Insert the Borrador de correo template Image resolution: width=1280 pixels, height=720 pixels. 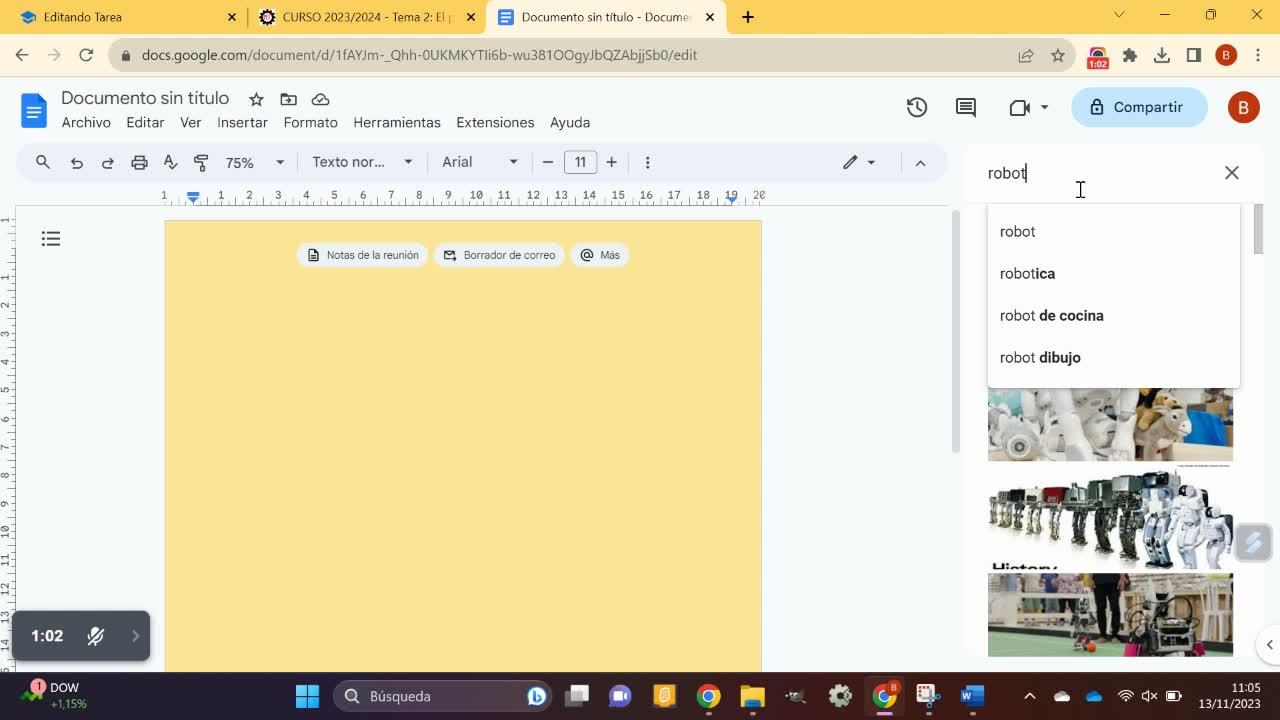pos(499,255)
